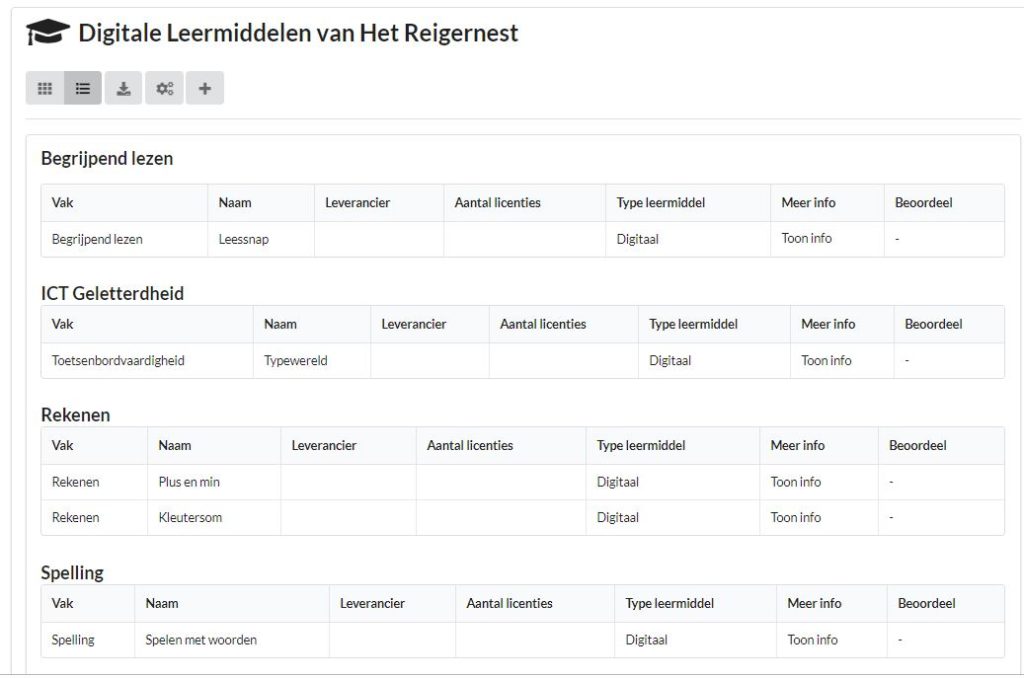Switch to list view
1024x678 pixels.
[x=83, y=88]
